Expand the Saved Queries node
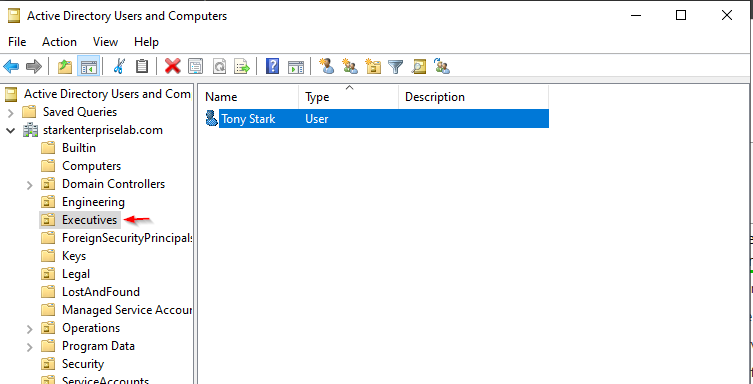This screenshot has width=753, height=384. pos(11,113)
